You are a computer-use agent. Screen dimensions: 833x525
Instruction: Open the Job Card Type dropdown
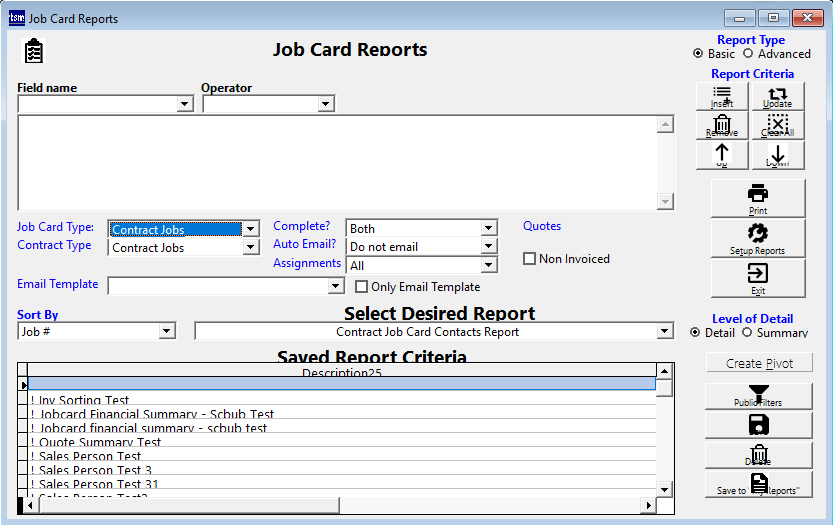coord(251,229)
